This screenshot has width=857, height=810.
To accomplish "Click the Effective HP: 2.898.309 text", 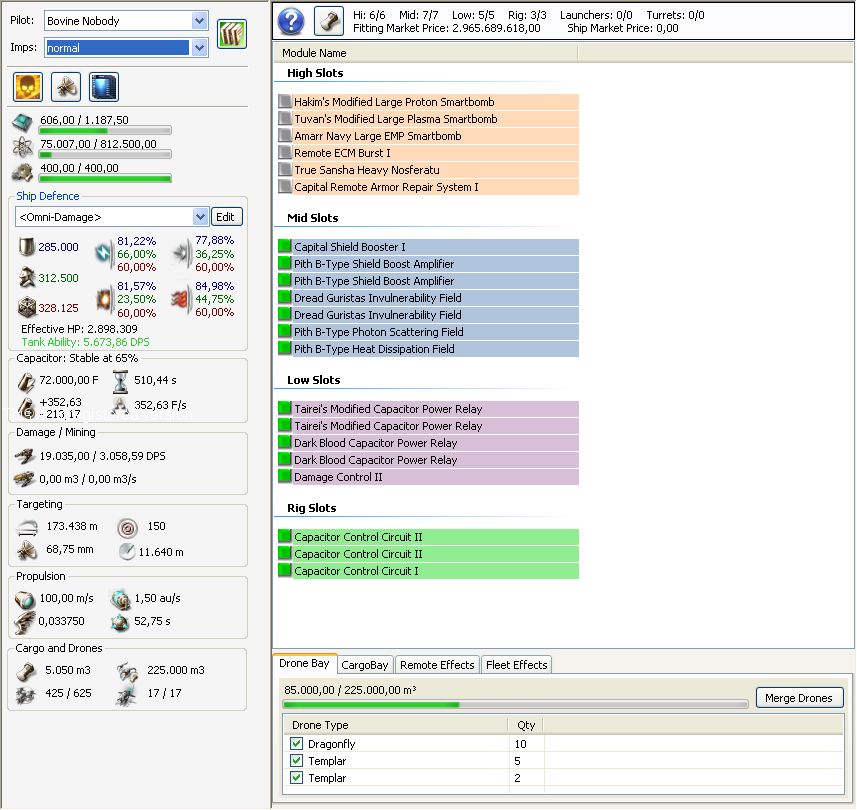I will click(x=79, y=329).
